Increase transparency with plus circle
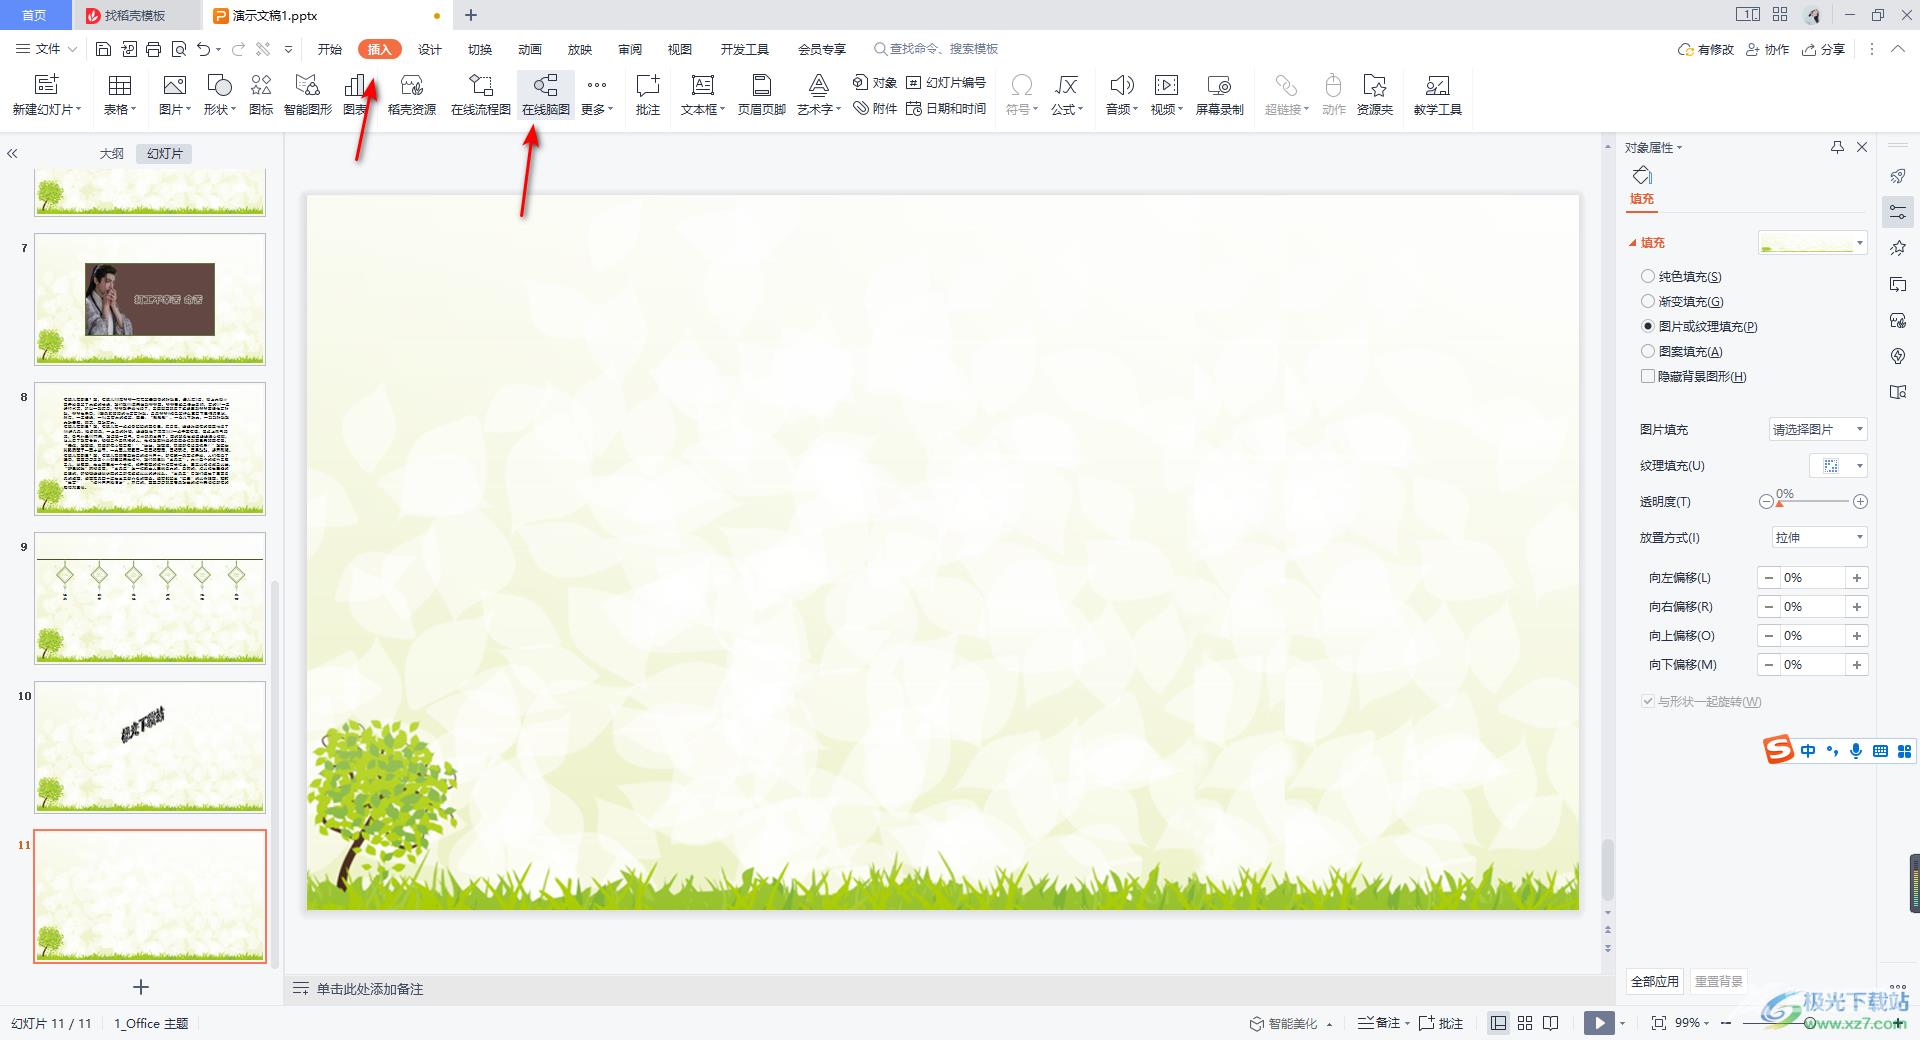Image resolution: width=1920 pixels, height=1040 pixels. coord(1860,501)
